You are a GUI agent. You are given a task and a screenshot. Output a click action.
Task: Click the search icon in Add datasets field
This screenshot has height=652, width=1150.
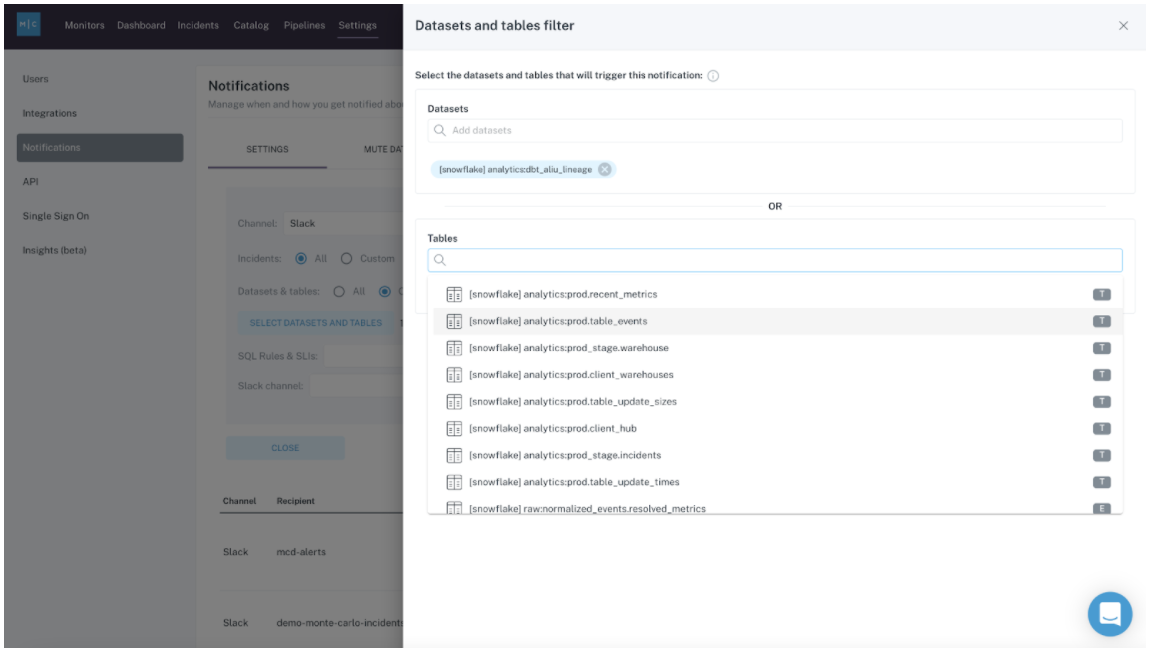[x=439, y=131]
